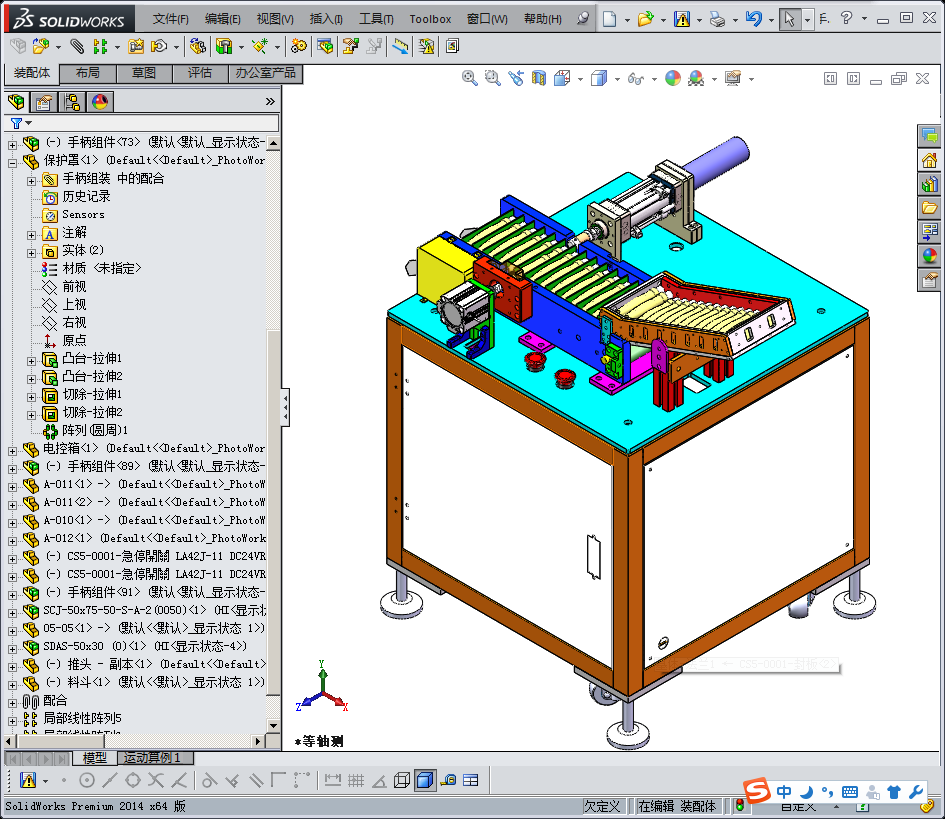Click the Sogou toolbox wrench icon
Viewport: 945px width, 819px height.
[x=916, y=792]
